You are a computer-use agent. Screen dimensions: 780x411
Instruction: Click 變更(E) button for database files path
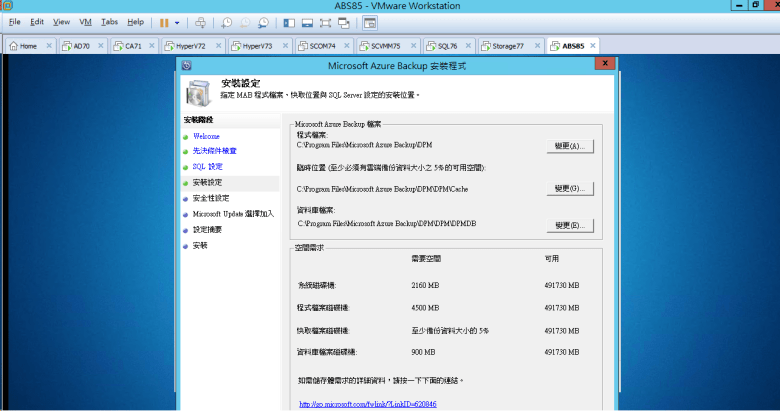coord(570,225)
